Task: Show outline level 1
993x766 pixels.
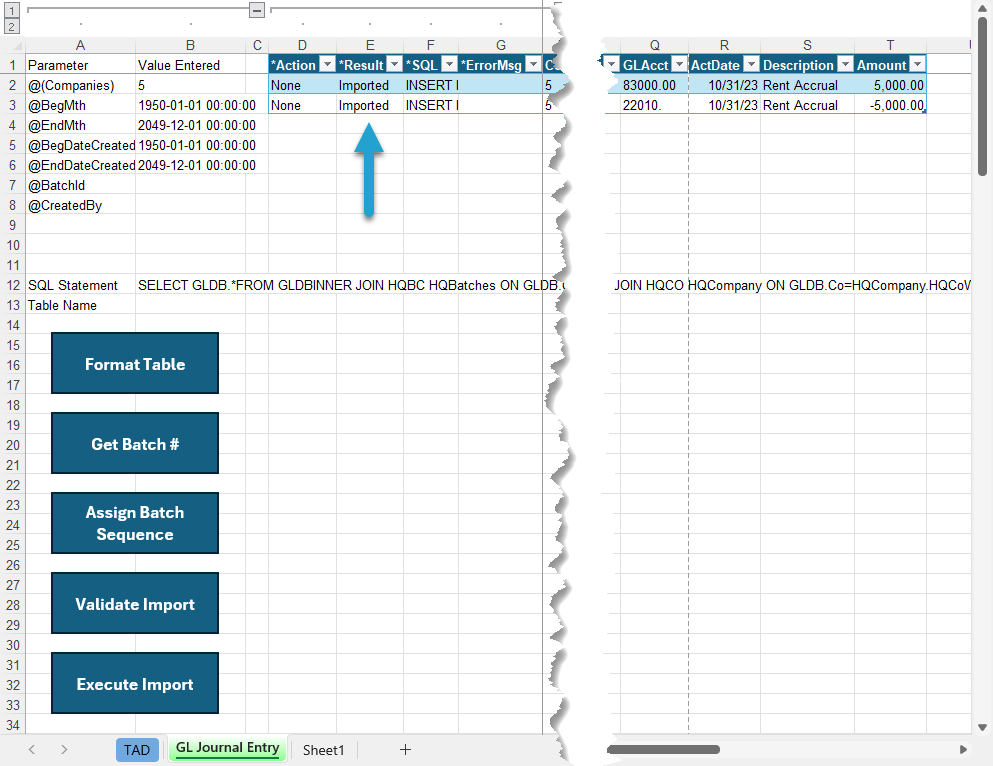Action: click(x=12, y=10)
